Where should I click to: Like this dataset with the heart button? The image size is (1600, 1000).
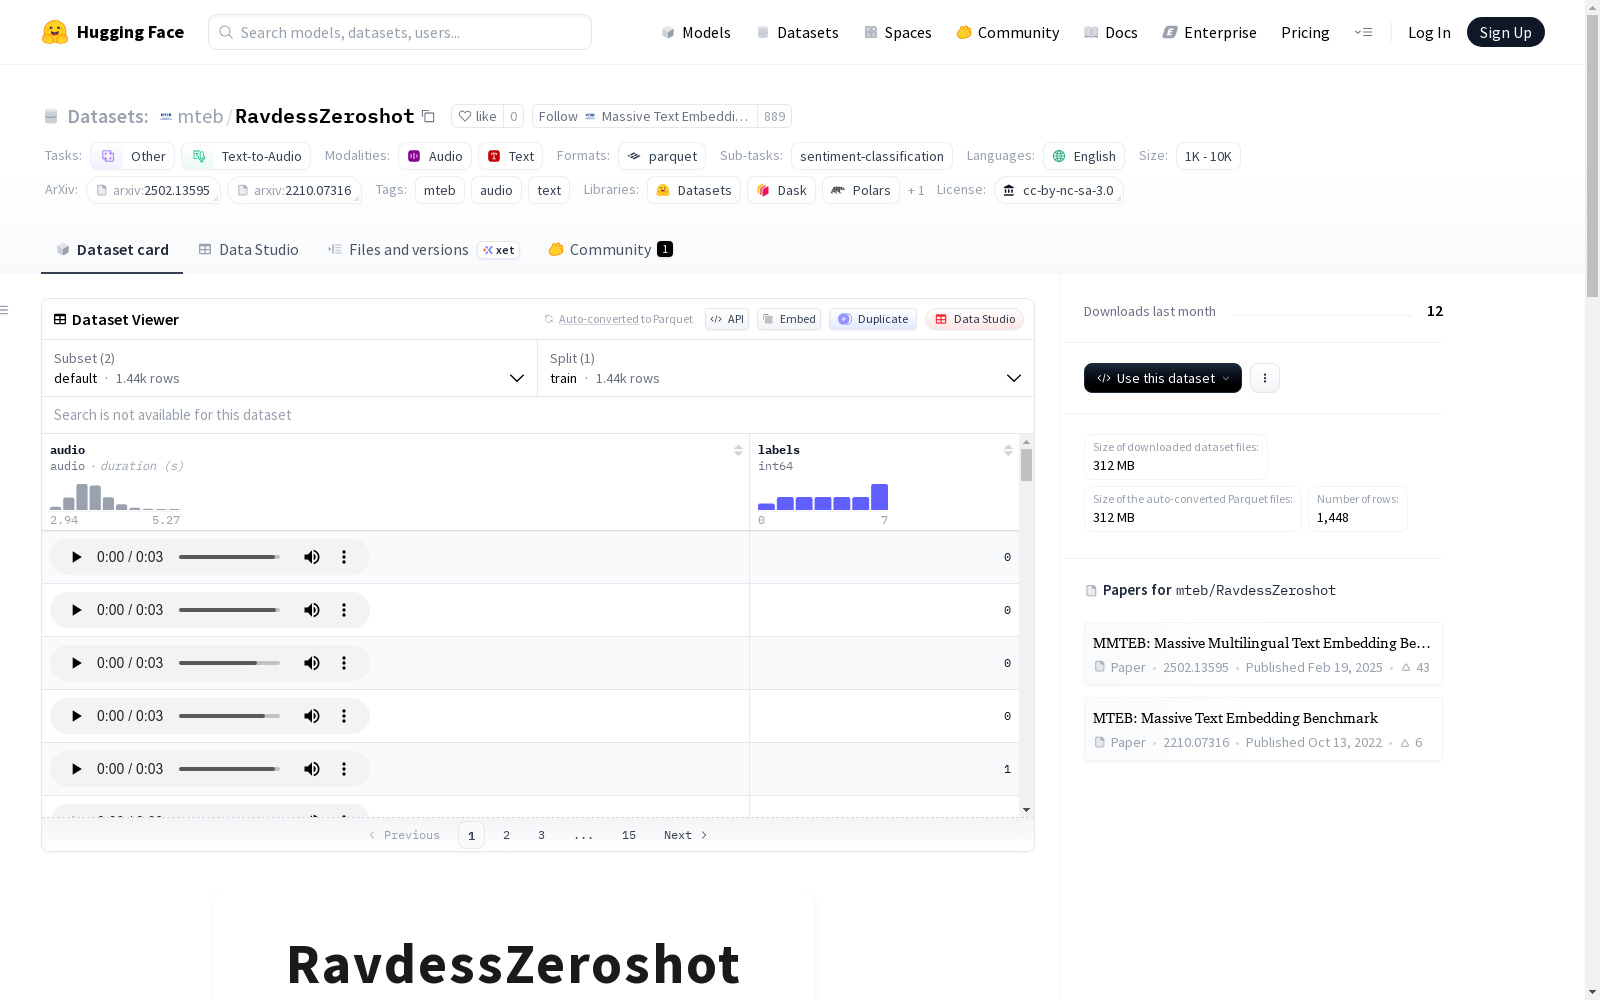477,116
